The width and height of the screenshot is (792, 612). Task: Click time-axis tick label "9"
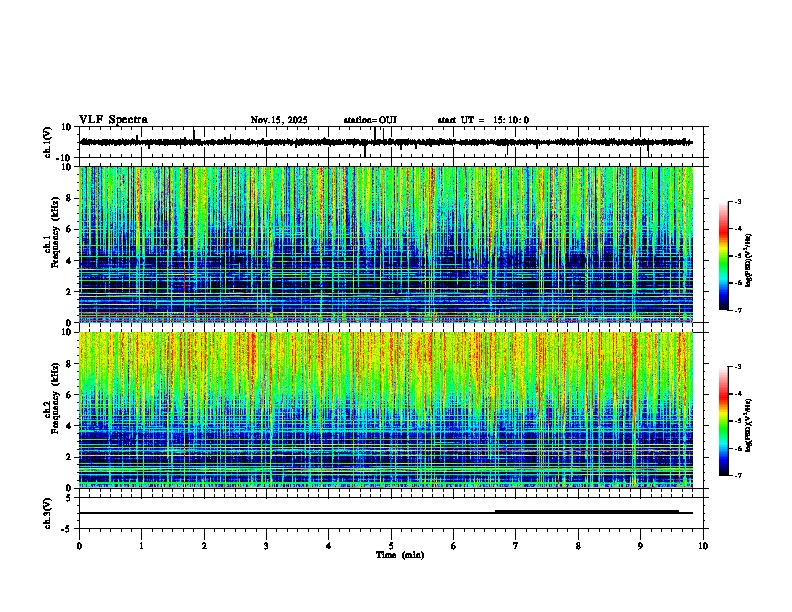click(x=640, y=546)
